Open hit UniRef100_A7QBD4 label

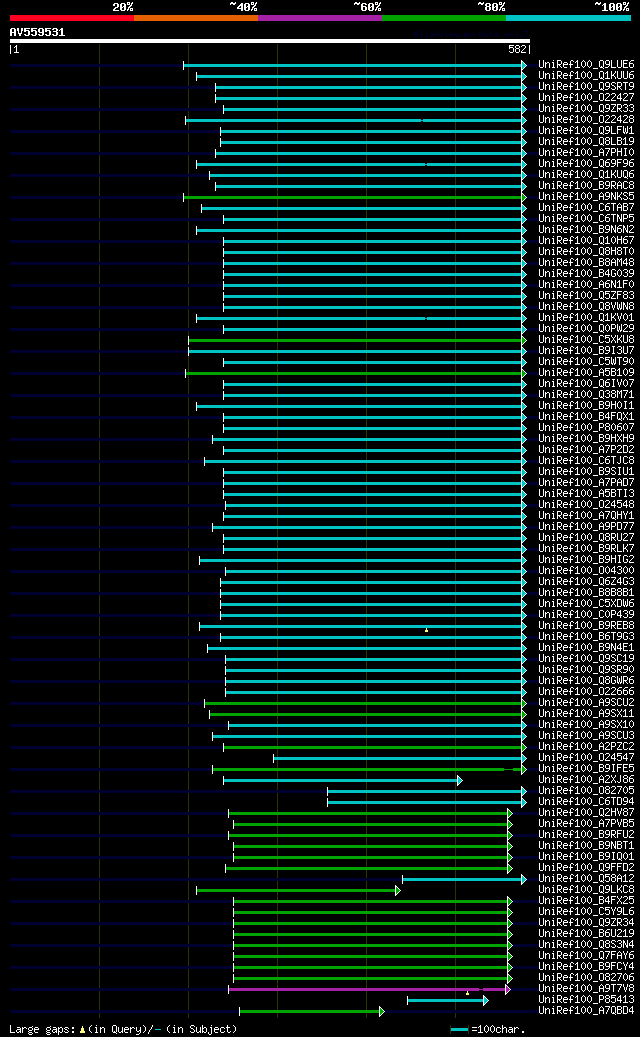586,1010
